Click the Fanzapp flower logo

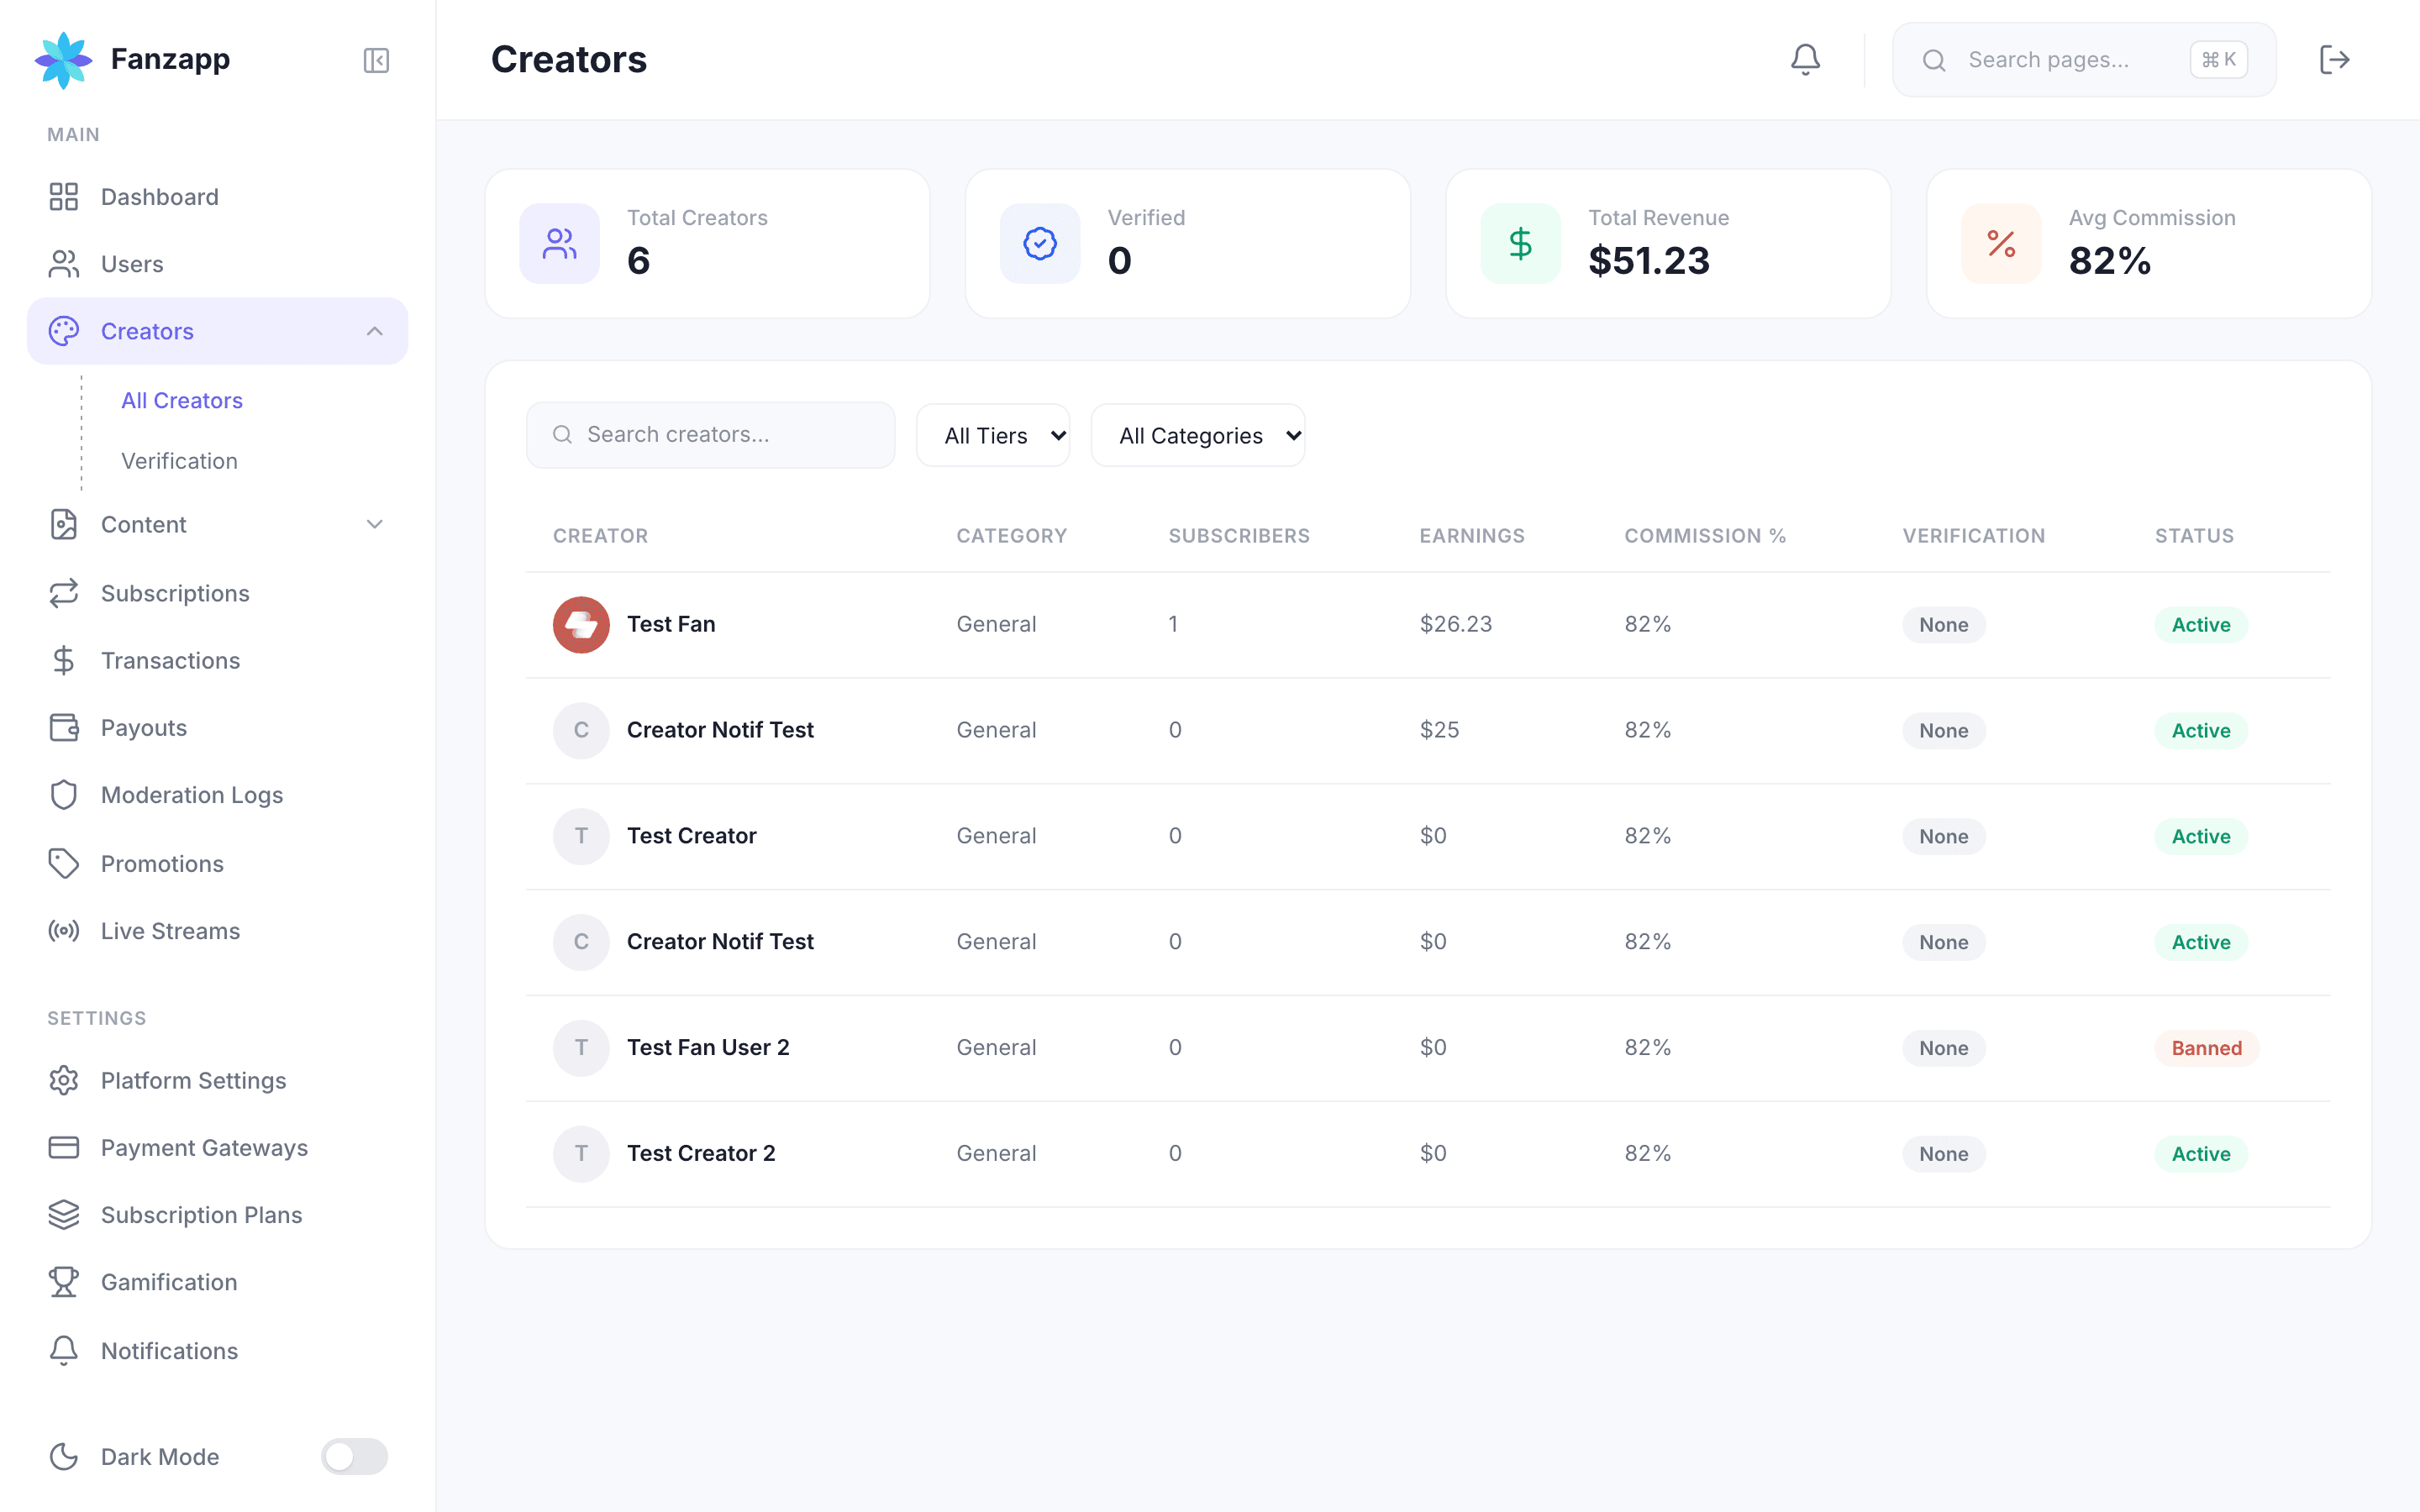pos(63,60)
